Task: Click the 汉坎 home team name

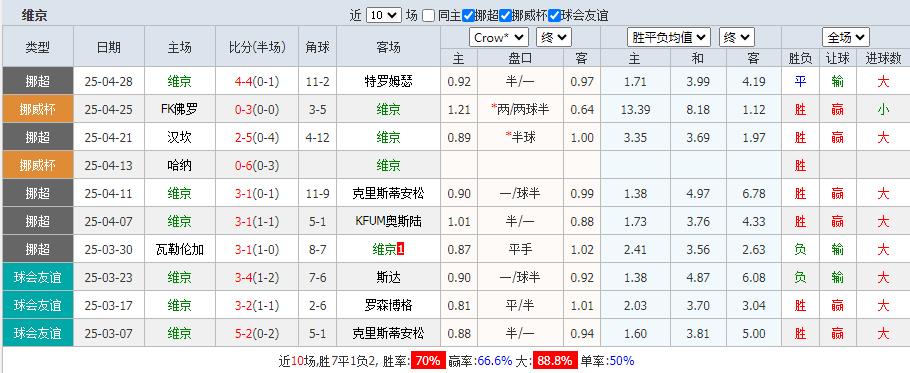Action: coord(179,137)
